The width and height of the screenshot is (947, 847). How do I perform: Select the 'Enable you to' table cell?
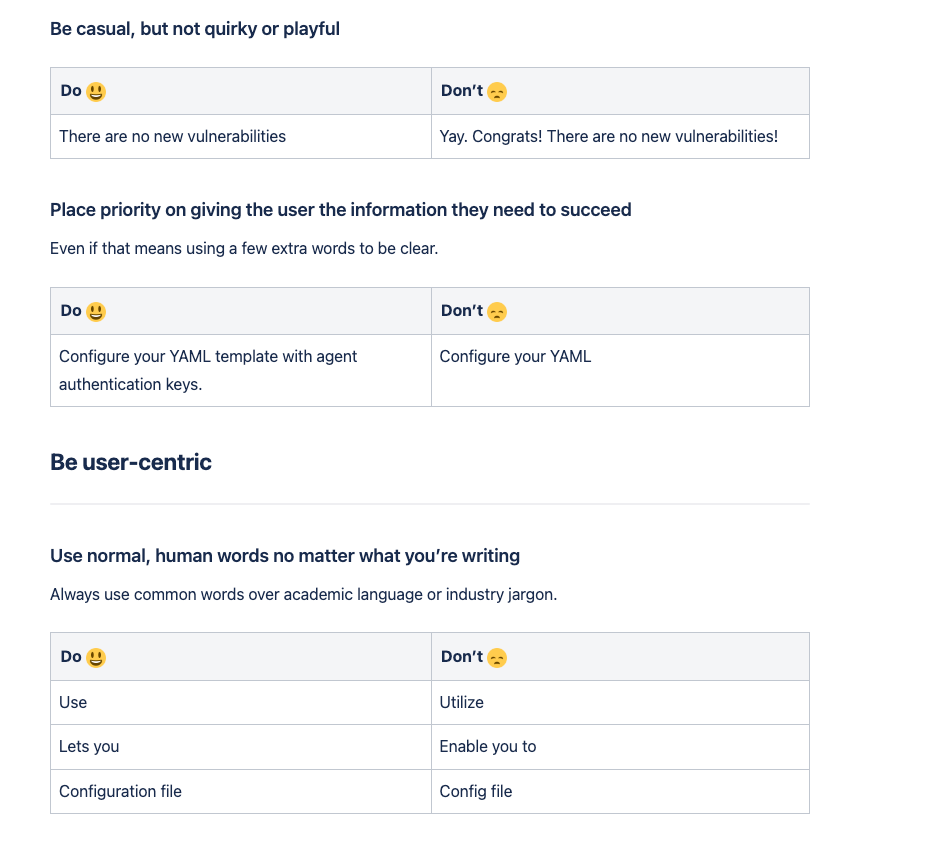pyautogui.click(x=620, y=747)
